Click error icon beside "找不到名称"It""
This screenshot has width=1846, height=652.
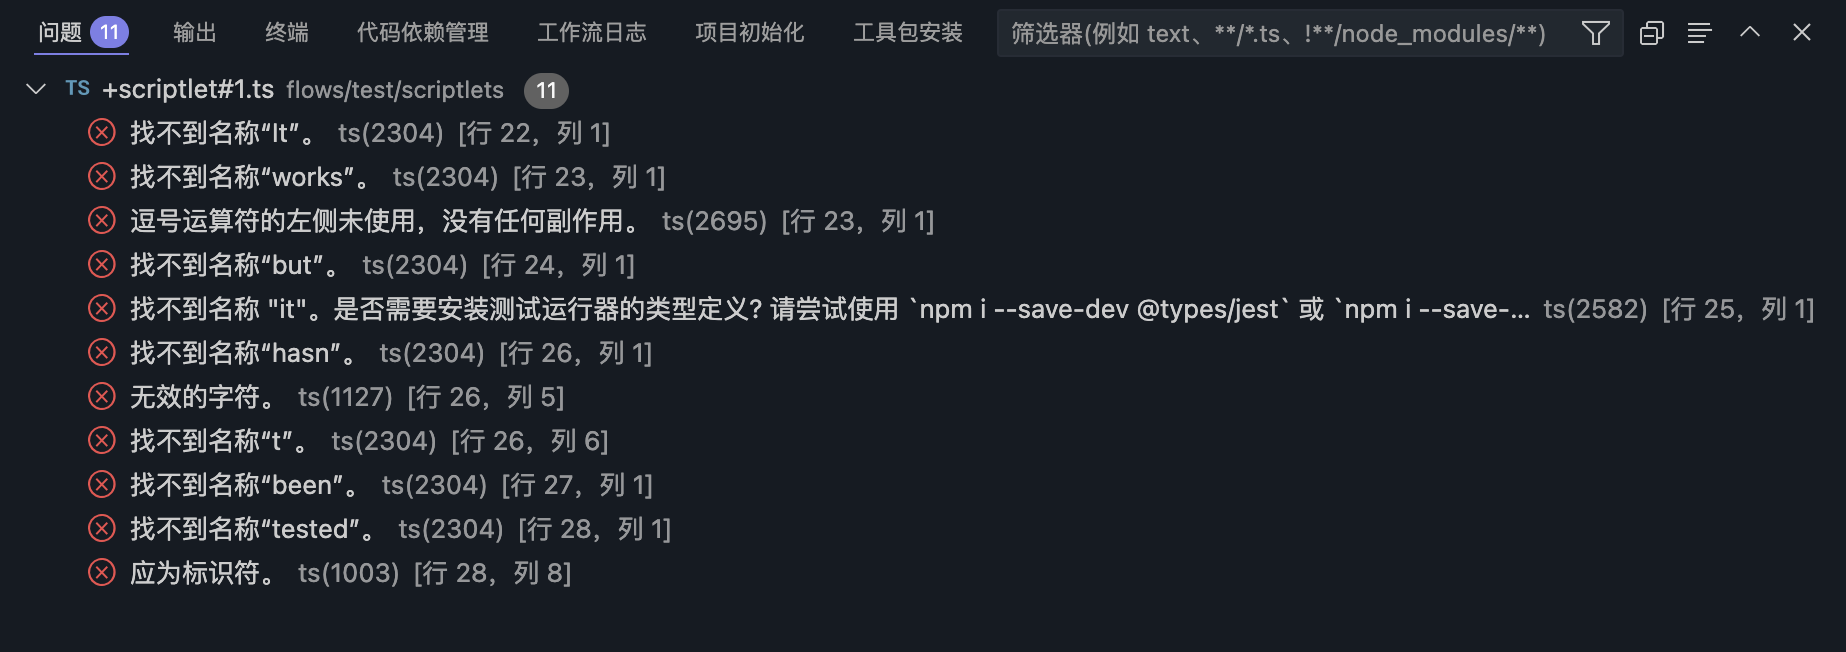pos(102,133)
